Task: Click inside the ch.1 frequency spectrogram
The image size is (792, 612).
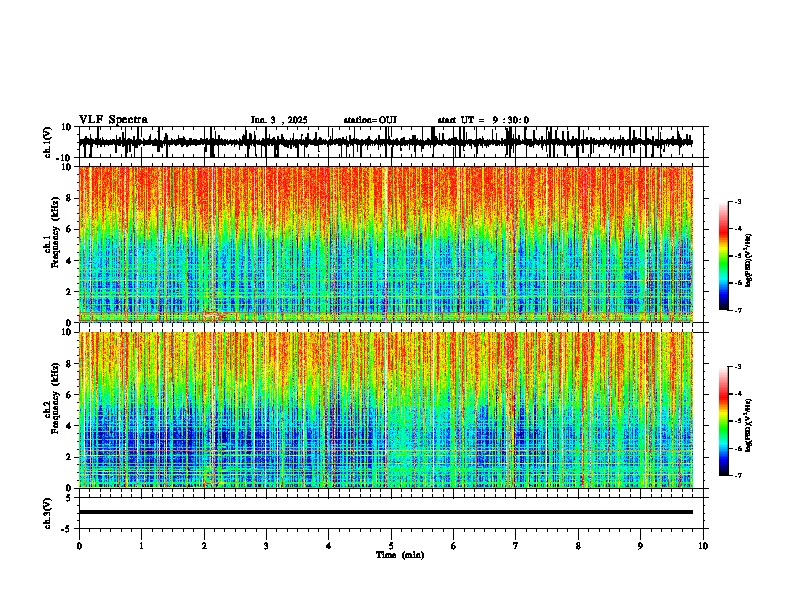Action: [386, 244]
